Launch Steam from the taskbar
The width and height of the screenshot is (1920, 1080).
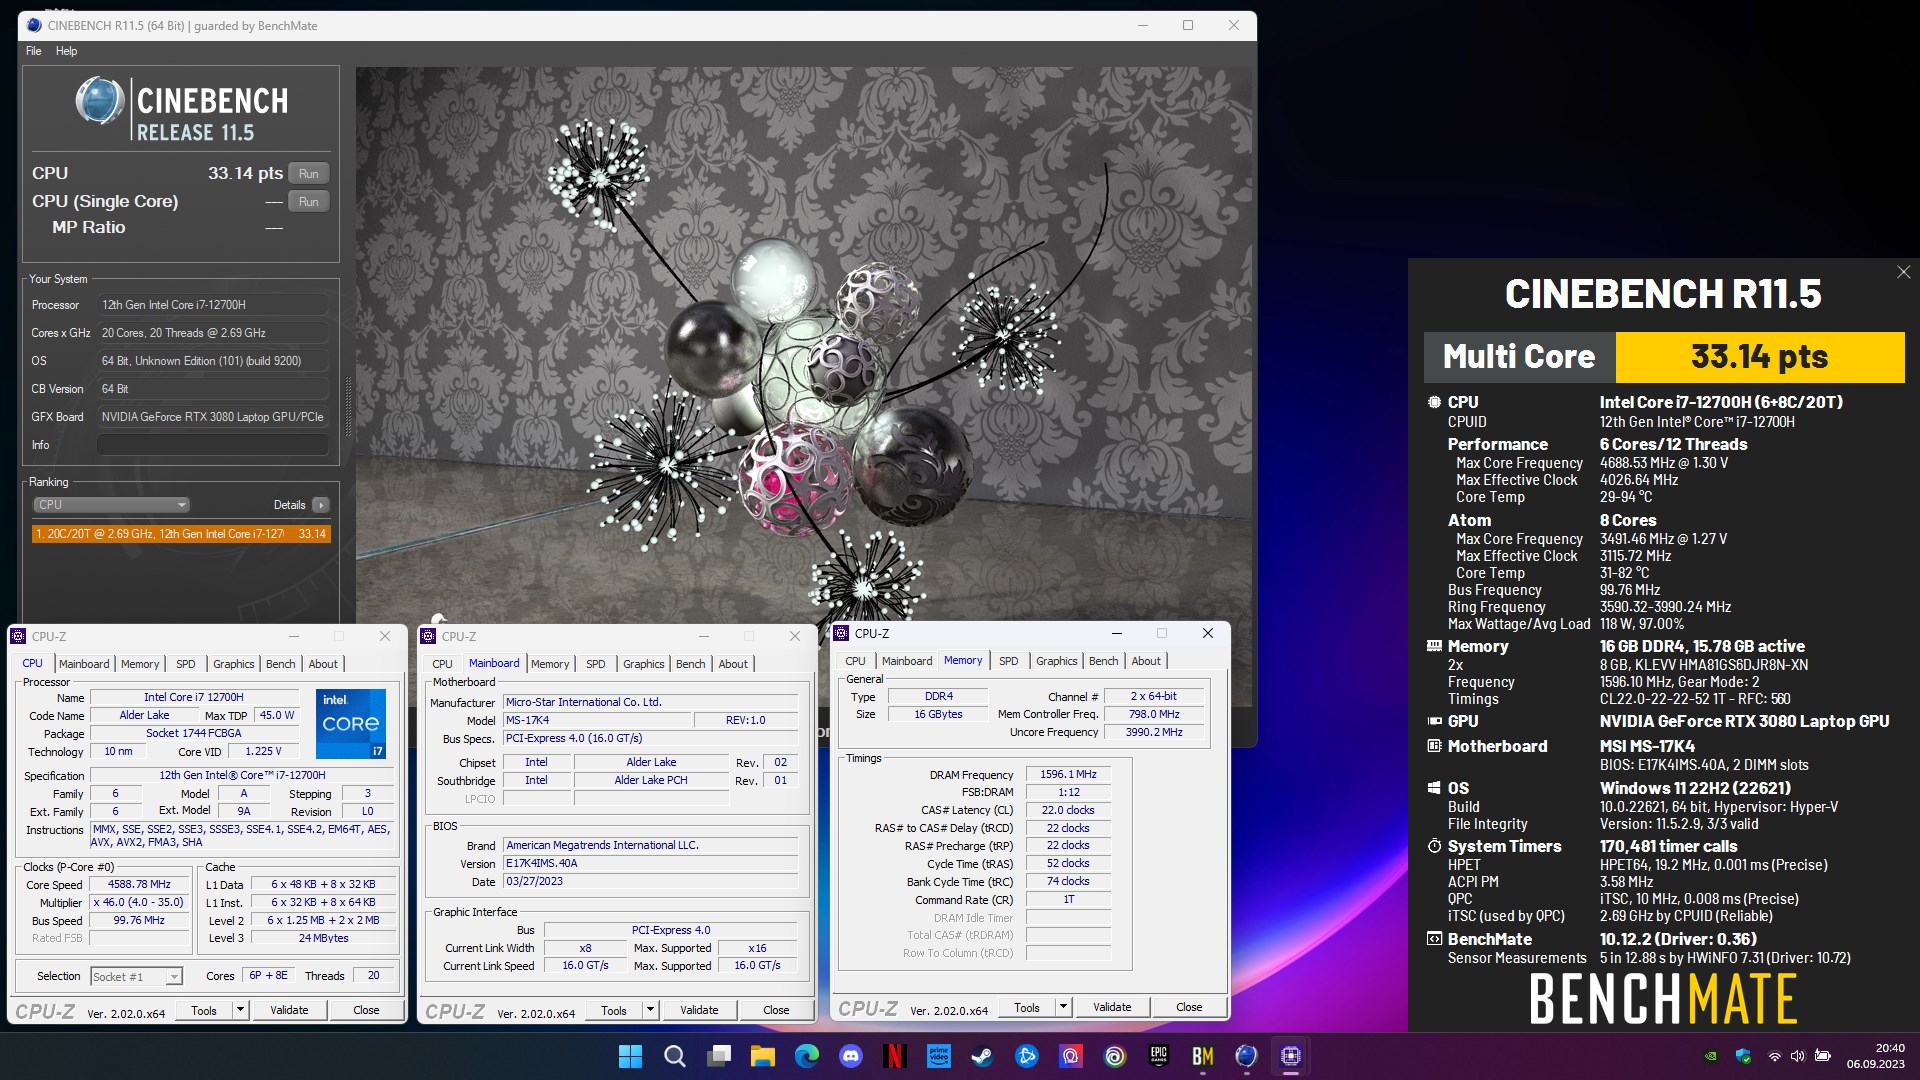click(x=983, y=1056)
